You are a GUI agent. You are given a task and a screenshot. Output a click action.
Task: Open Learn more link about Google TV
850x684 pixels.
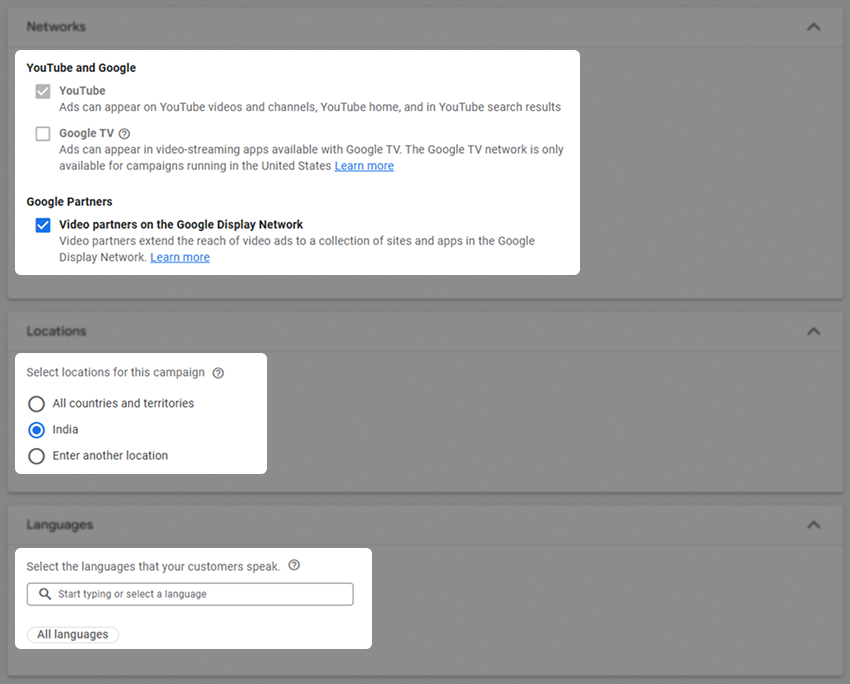(364, 166)
